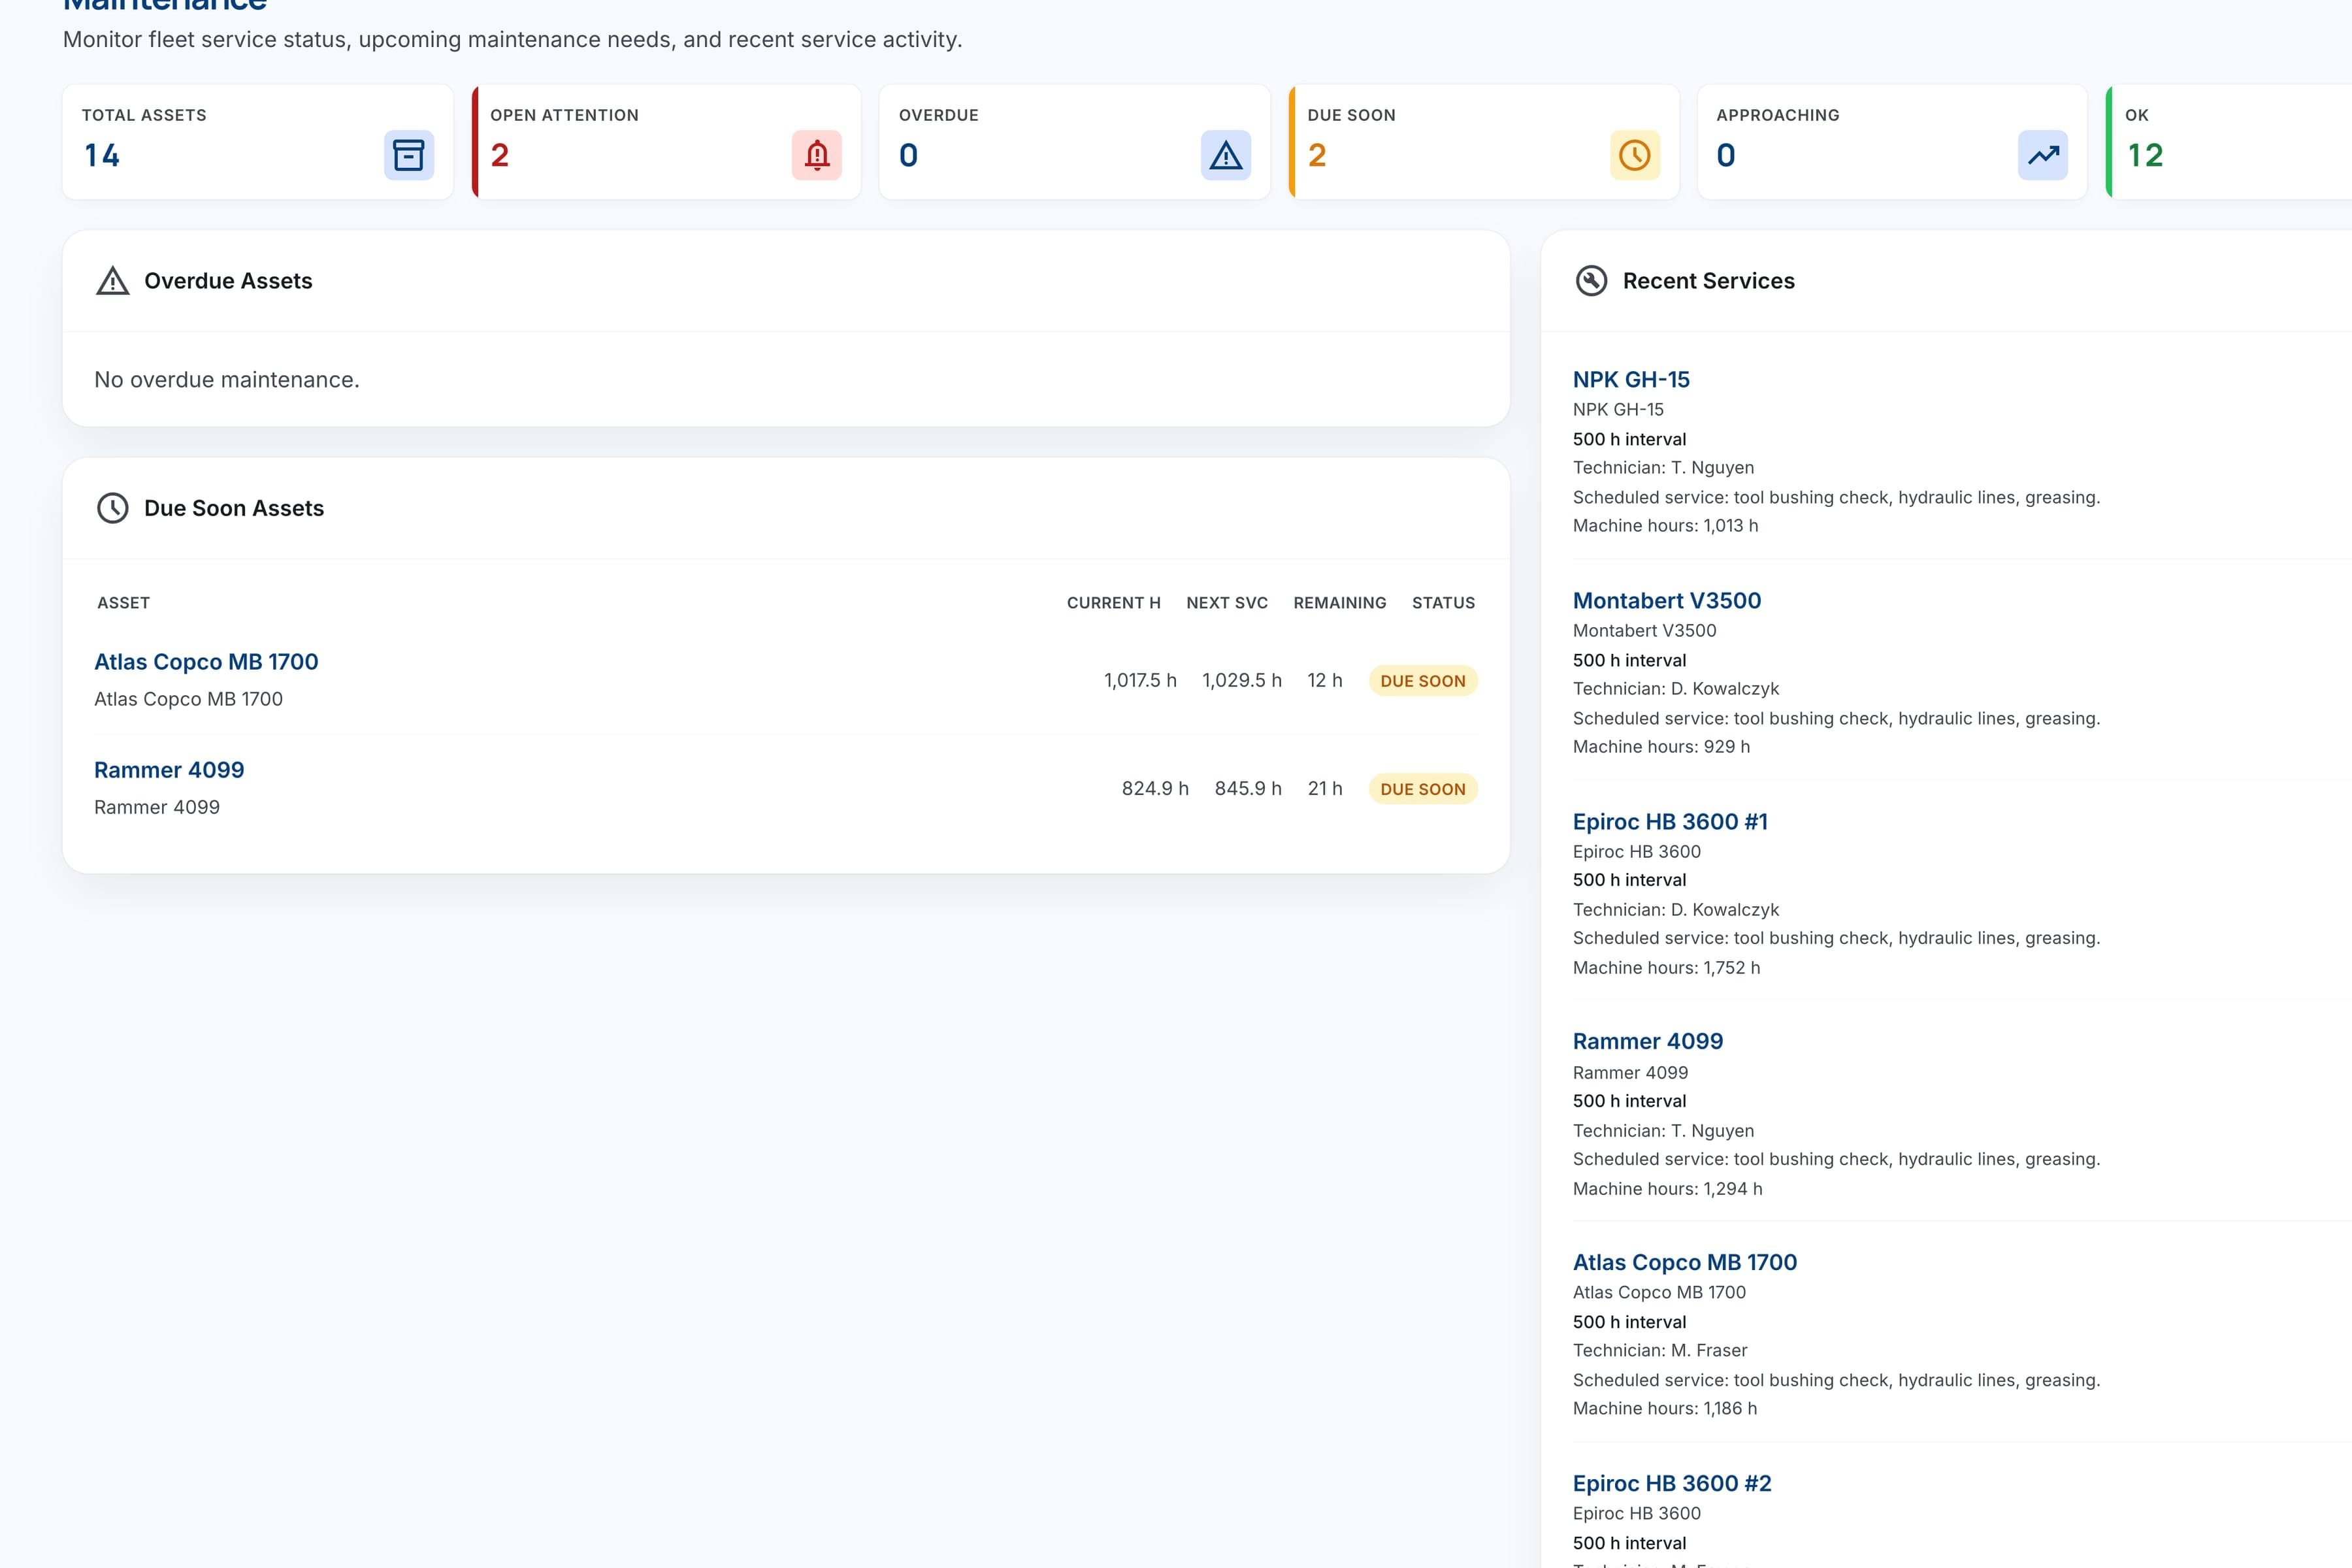Click the Open Attention bell alert icon

click(x=817, y=155)
